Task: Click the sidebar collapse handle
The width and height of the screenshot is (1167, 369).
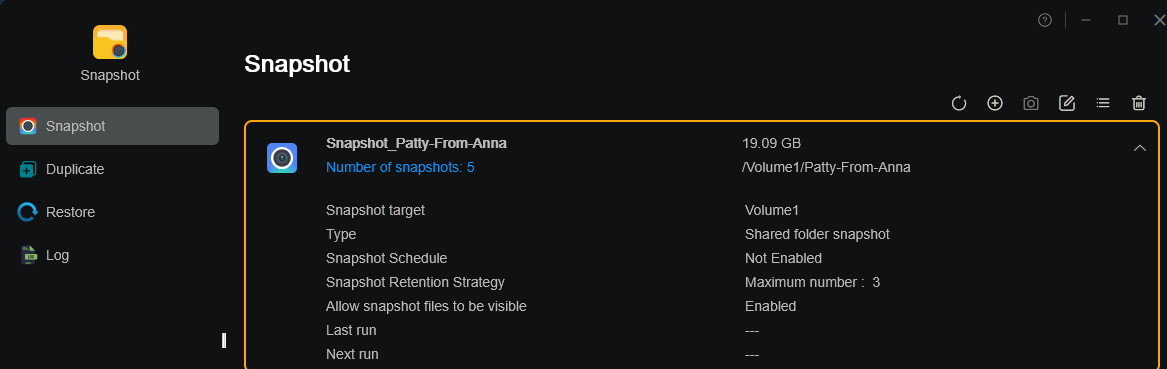Action: (x=224, y=341)
